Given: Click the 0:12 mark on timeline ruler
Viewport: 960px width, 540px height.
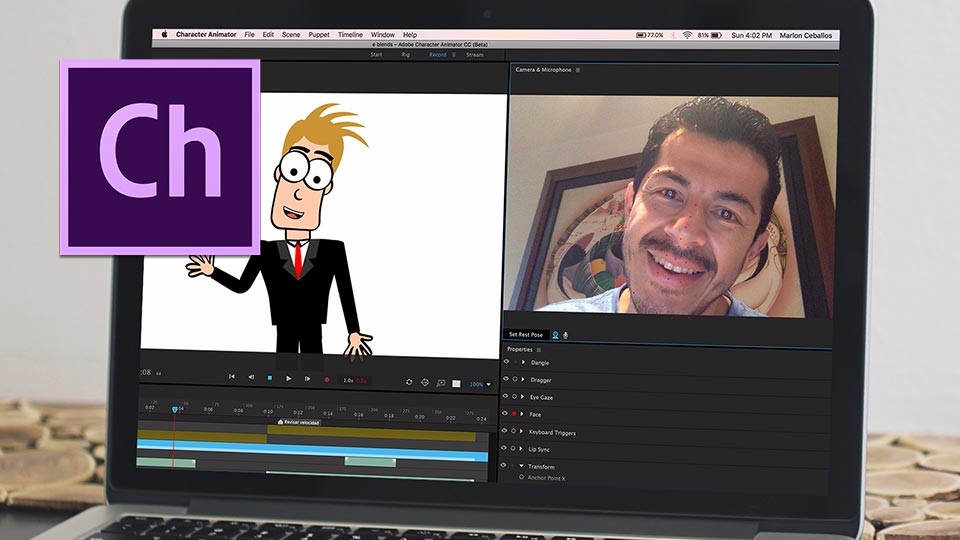Looking at the screenshot, I should [298, 412].
